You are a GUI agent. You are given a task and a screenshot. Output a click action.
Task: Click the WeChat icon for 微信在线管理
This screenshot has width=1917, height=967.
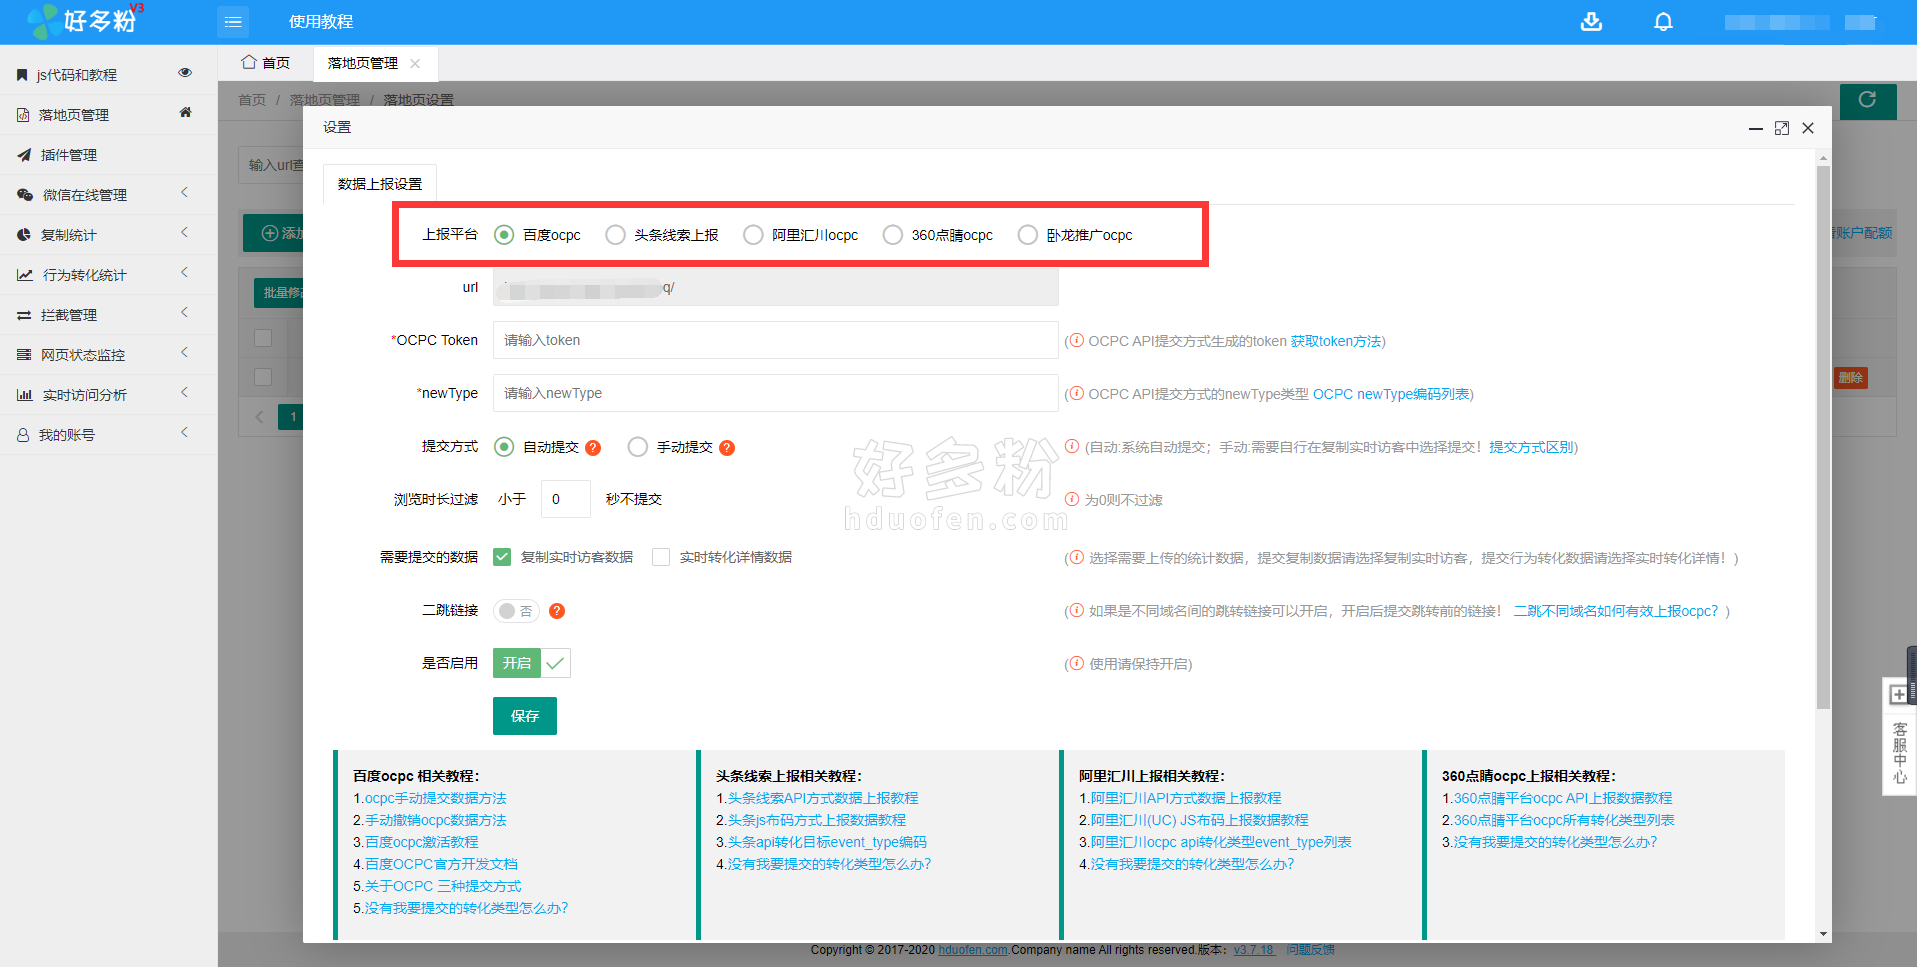click(25, 195)
